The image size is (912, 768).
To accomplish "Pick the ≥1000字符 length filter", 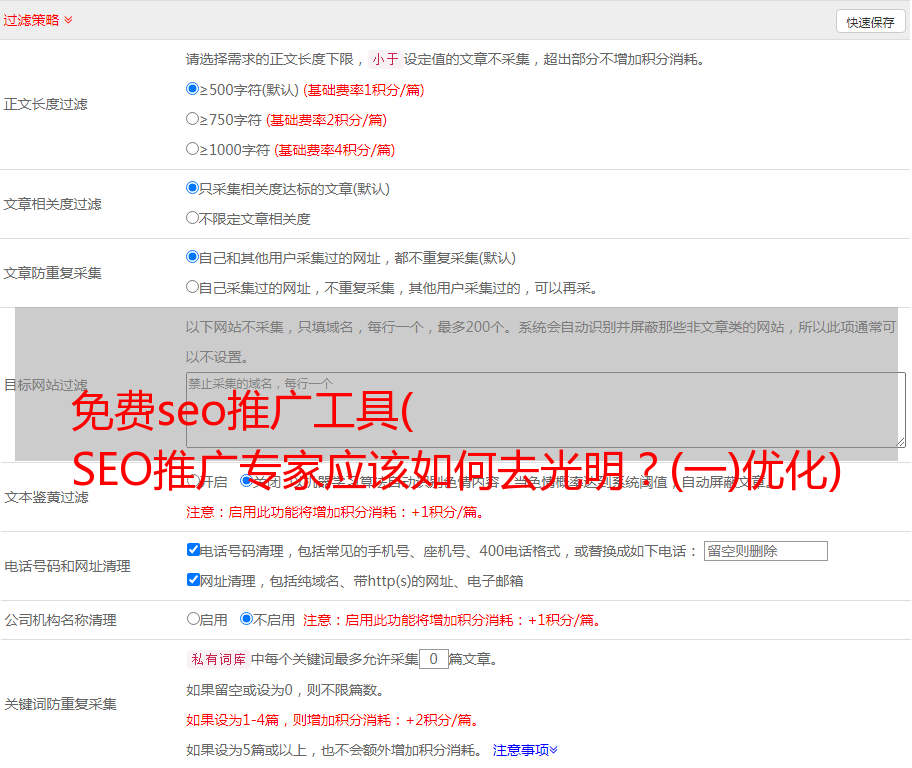I will click(x=193, y=149).
